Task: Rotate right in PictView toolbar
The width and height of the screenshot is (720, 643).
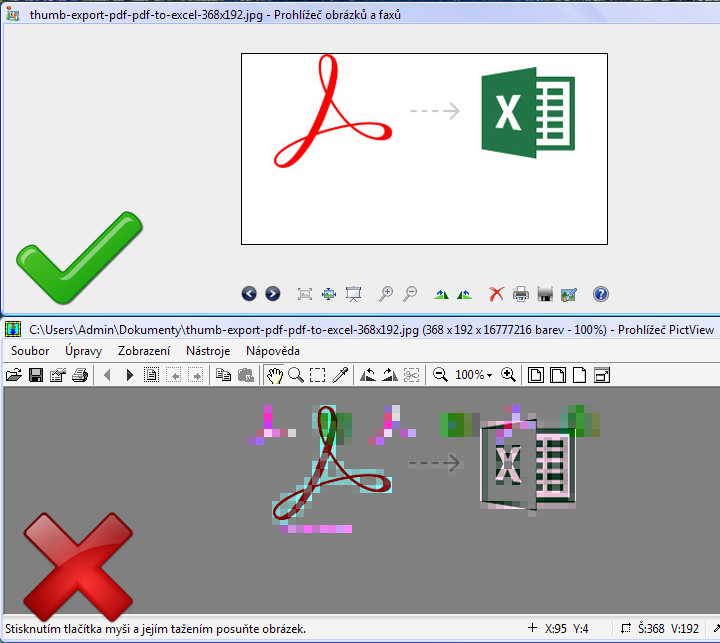Action: (x=390, y=375)
